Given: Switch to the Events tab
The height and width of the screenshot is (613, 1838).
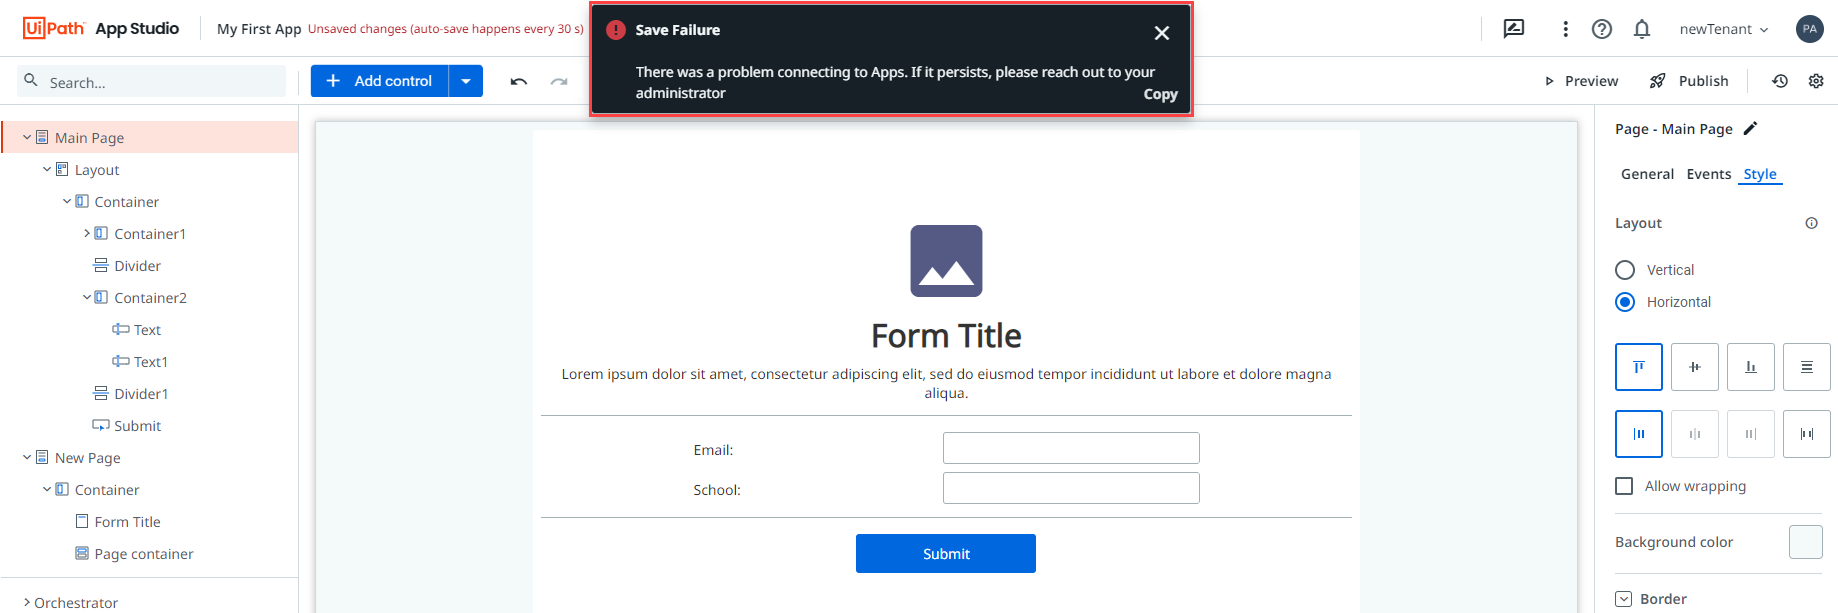Looking at the screenshot, I should (x=1708, y=174).
